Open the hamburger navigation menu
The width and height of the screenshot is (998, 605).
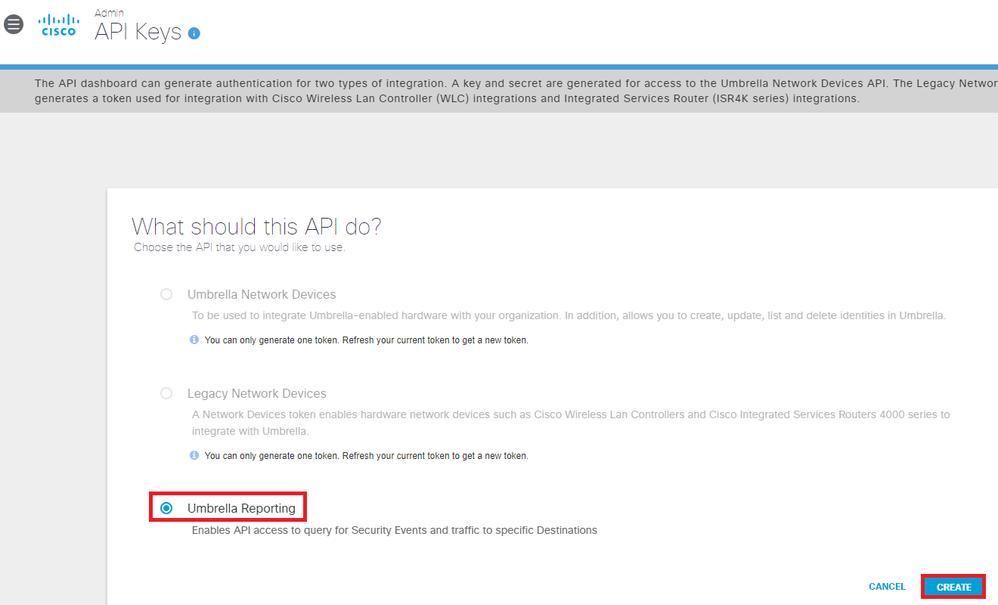pos(13,25)
